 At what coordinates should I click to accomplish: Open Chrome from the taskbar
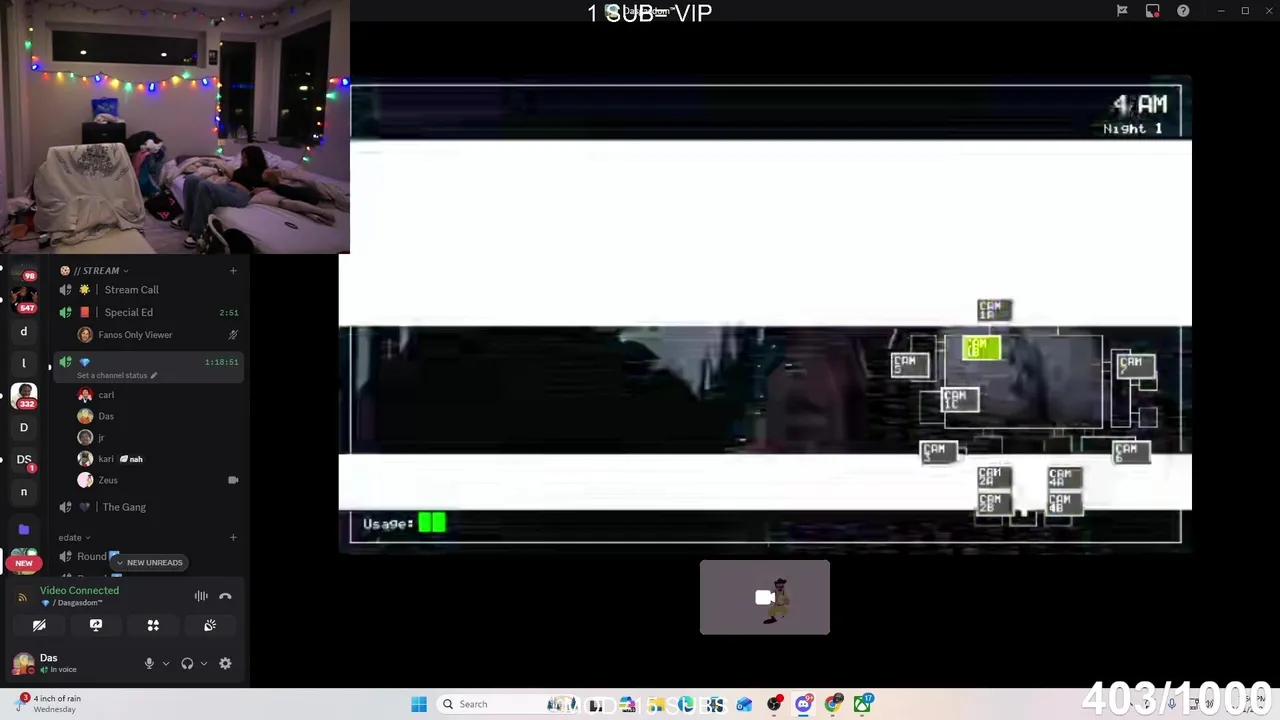(x=833, y=704)
